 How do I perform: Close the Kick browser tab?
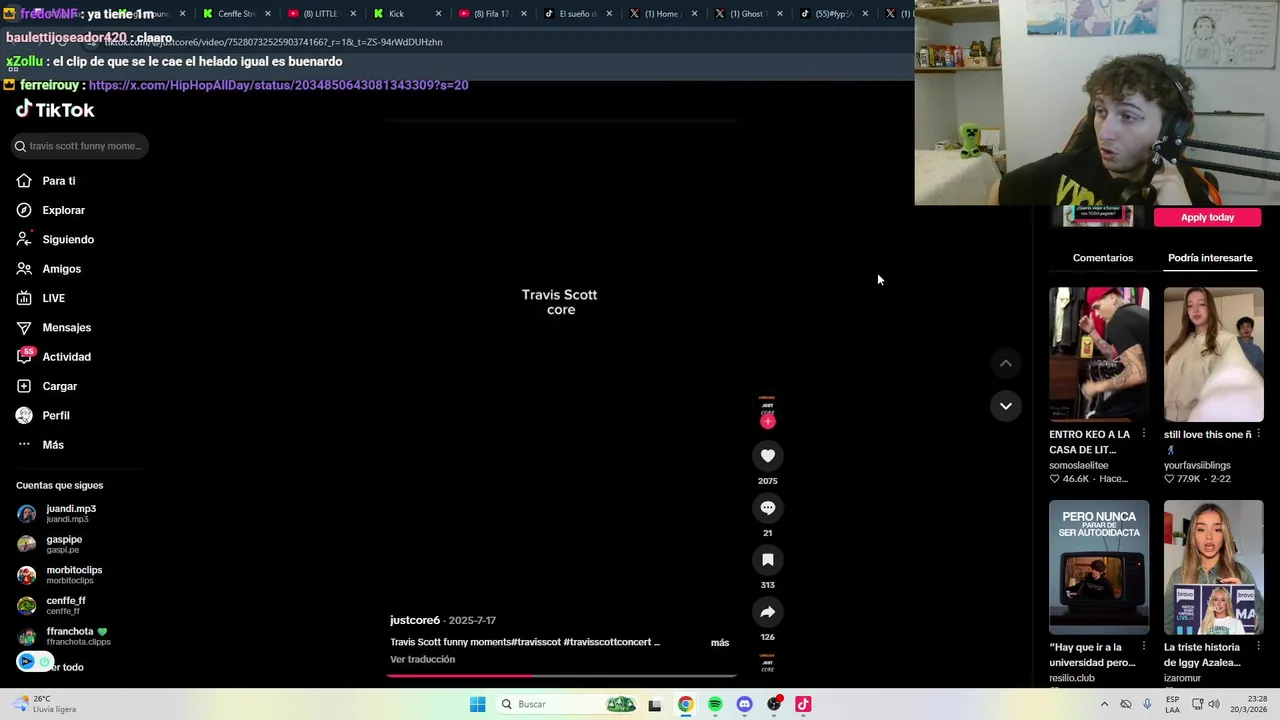(x=438, y=14)
